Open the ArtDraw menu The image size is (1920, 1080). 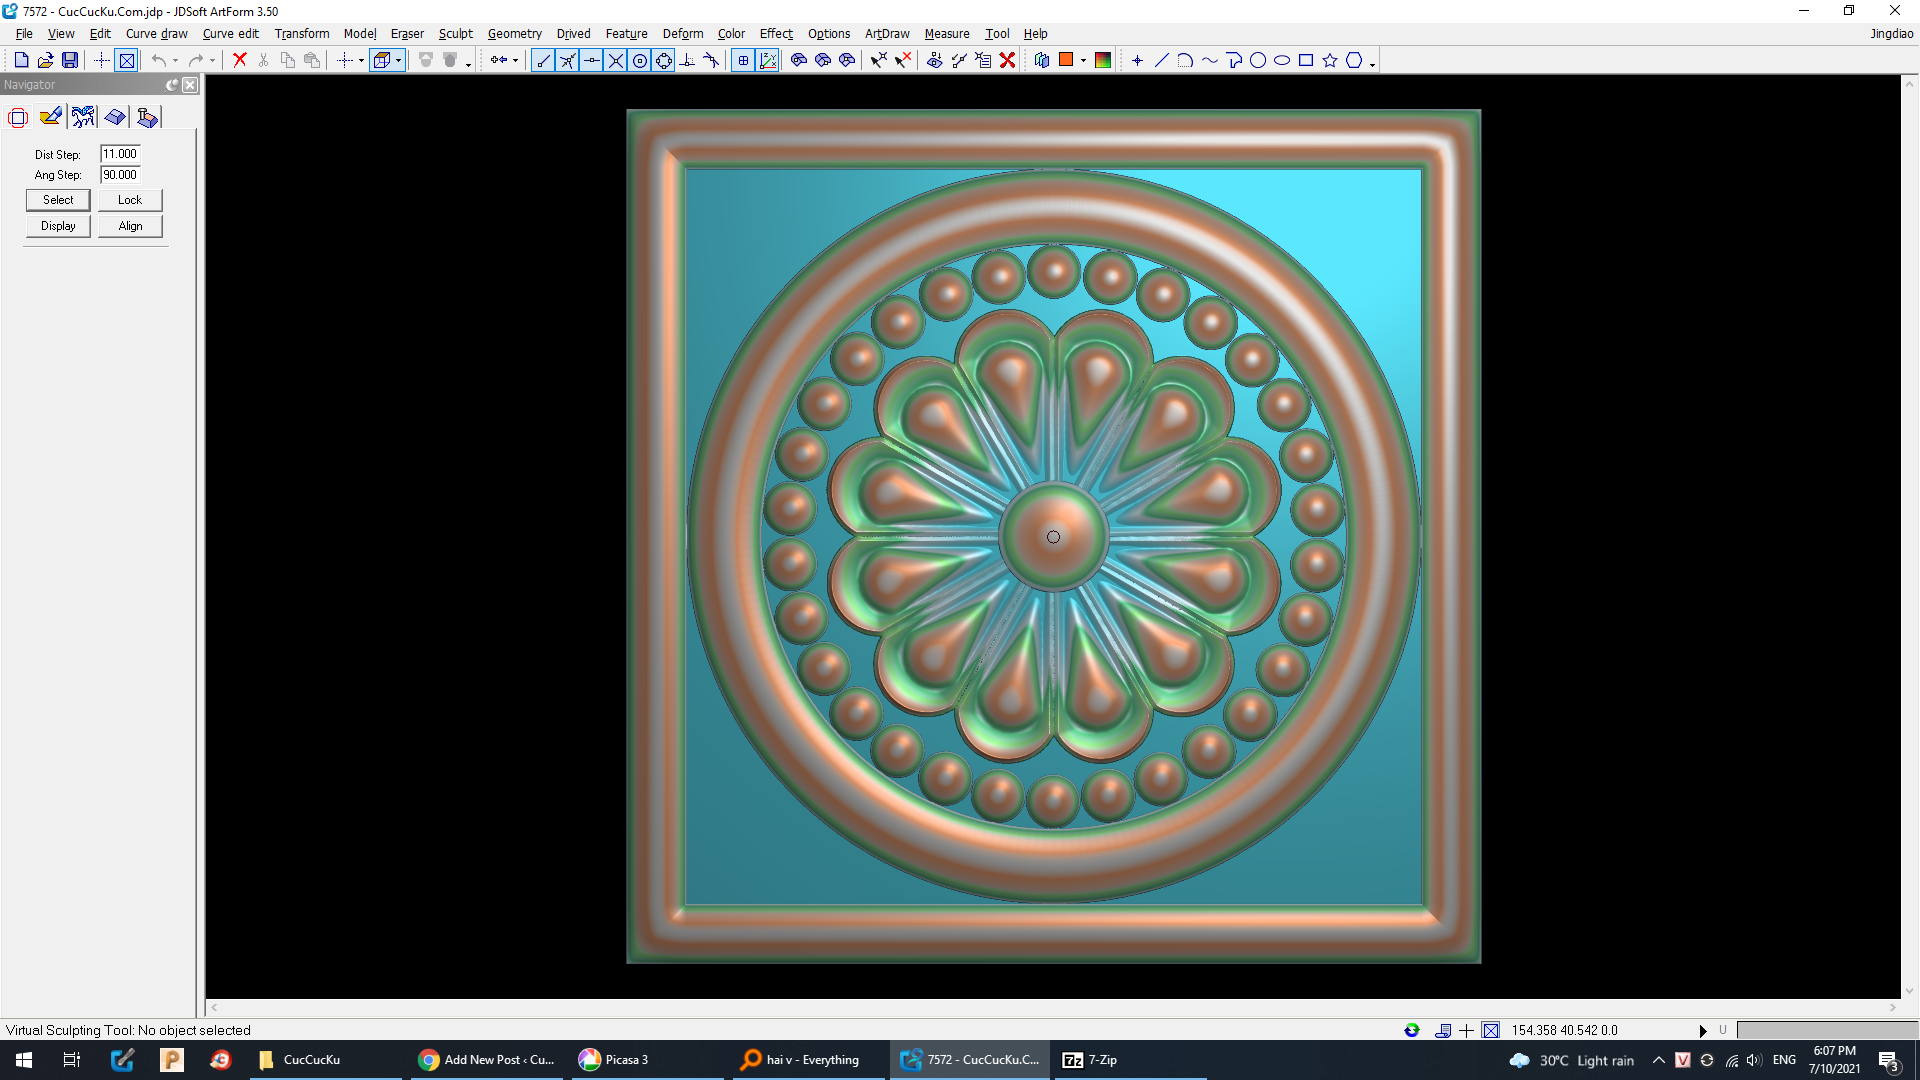tap(887, 34)
